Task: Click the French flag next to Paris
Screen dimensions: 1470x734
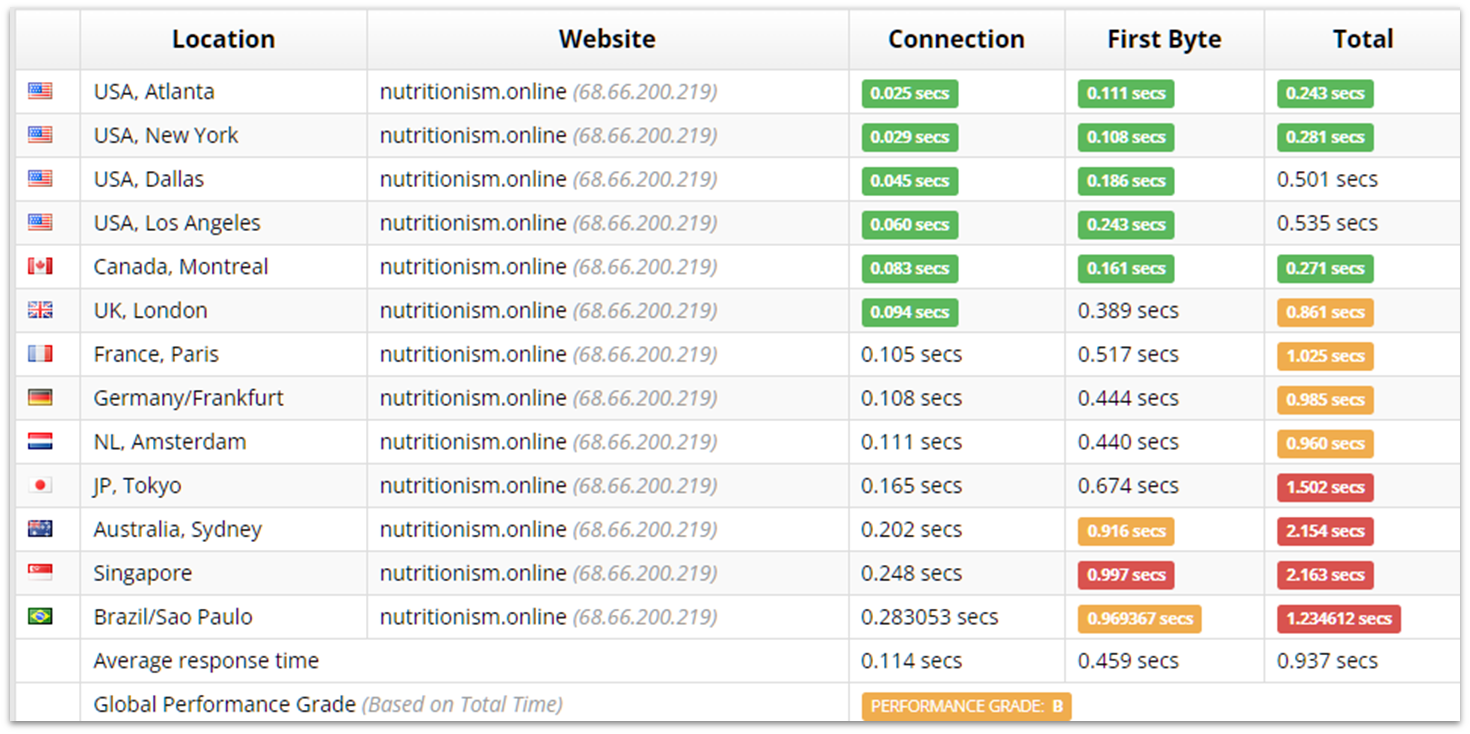Action: 40,354
